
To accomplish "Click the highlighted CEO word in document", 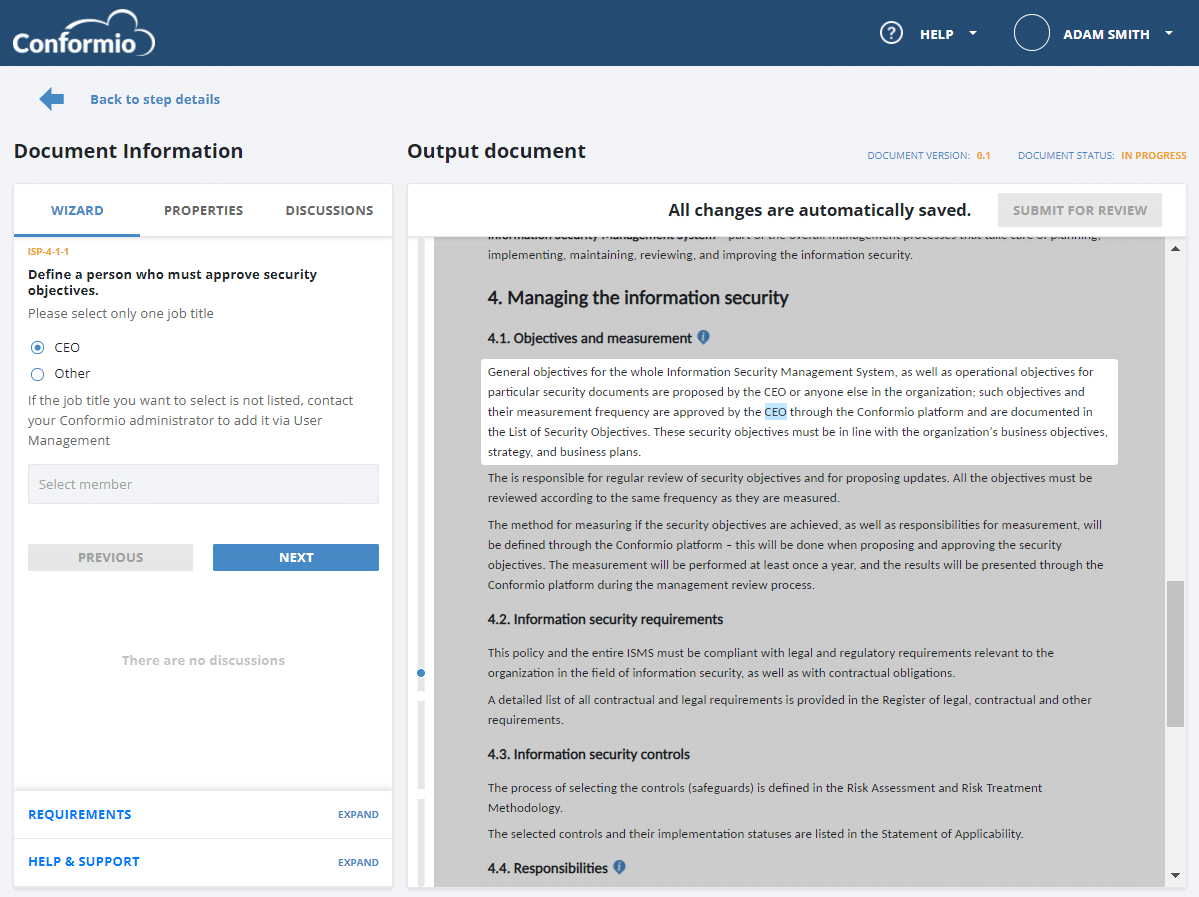I will click(775, 412).
